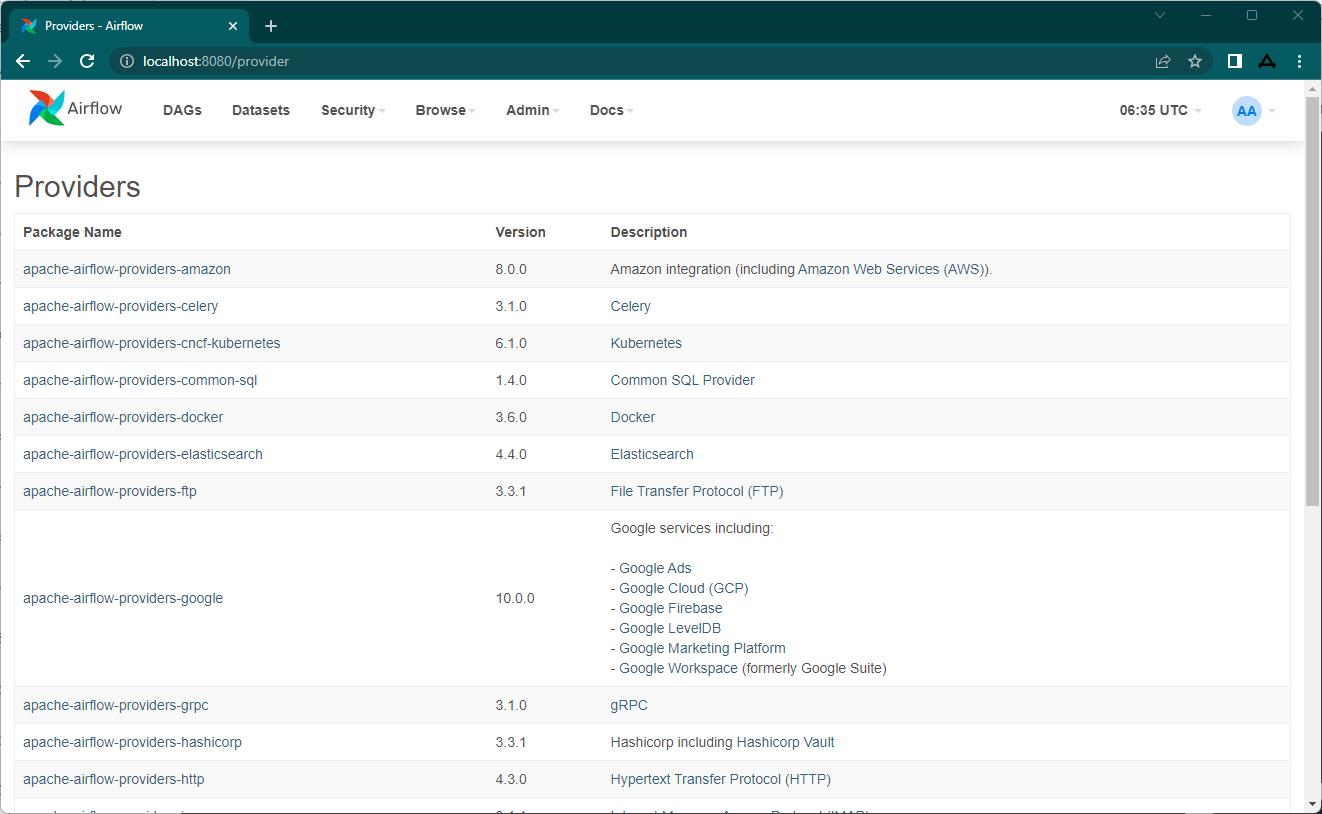The height and width of the screenshot is (814, 1322).
Task: Toggle browser side panel icon
Action: (x=1235, y=61)
